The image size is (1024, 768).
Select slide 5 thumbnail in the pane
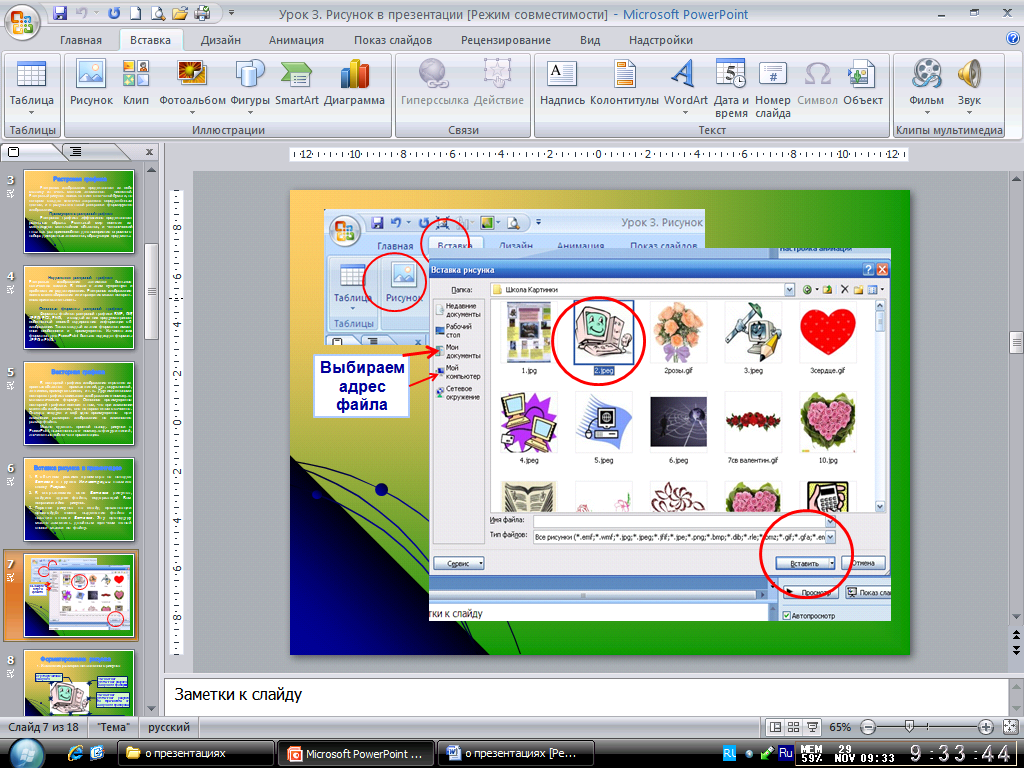click(79, 403)
